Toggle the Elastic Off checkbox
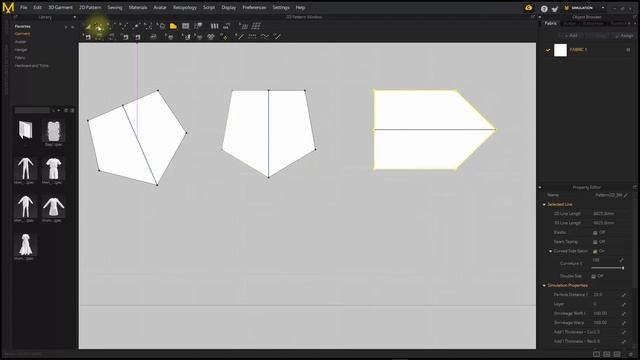640x360 pixels. pos(595,233)
